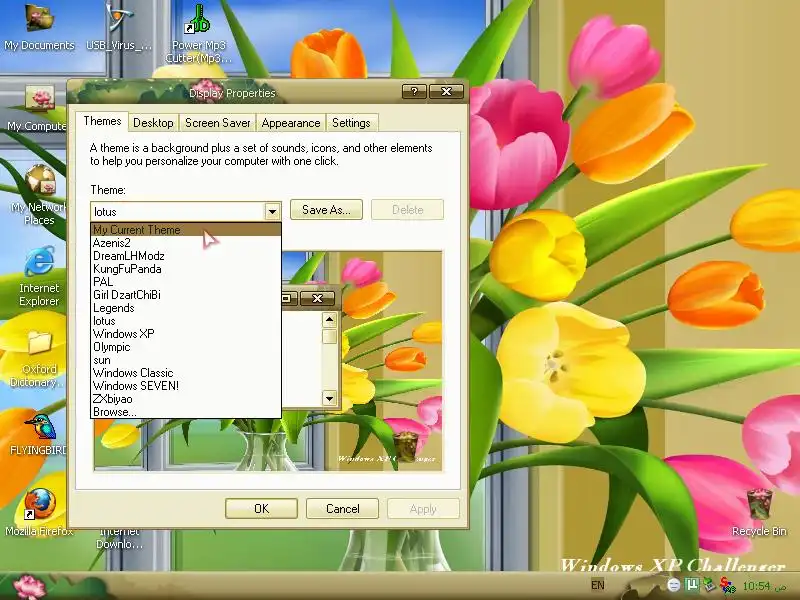Click the Theme combo box showing lotus
This screenshot has height=600, width=800.
point(186,211)
